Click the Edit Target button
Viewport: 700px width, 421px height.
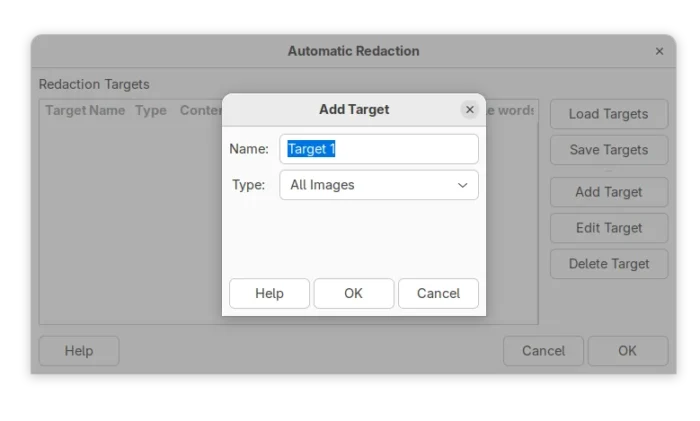(608, 228)
